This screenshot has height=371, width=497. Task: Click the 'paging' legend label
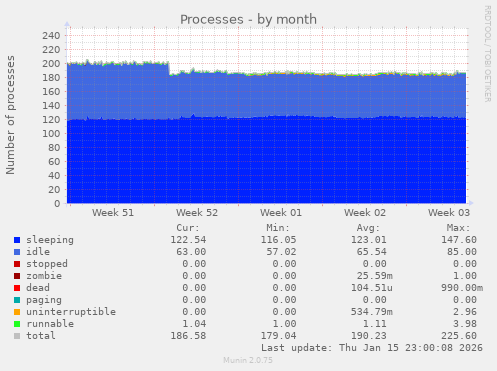[44, 300]
